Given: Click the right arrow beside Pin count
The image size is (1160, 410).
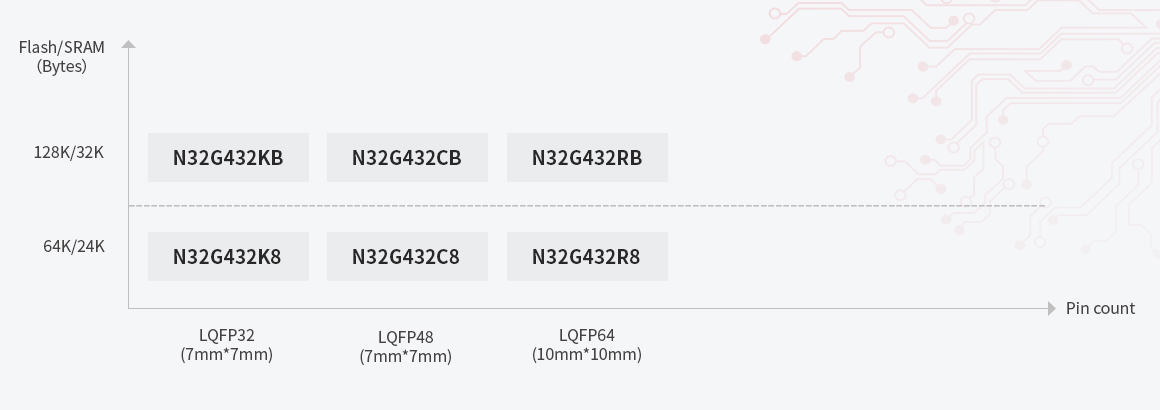Looking at the screenshot, I should (x=1051, y=308).
